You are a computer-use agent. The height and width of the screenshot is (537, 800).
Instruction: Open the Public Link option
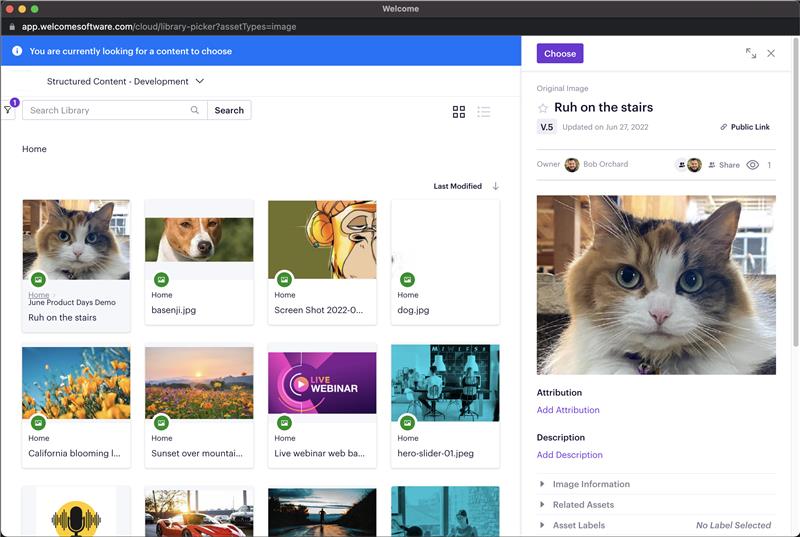coord(744,127)
